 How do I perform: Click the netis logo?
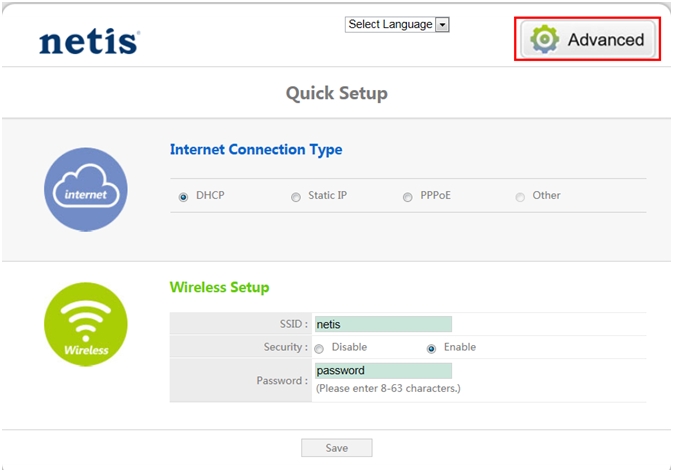coord(89,41)
